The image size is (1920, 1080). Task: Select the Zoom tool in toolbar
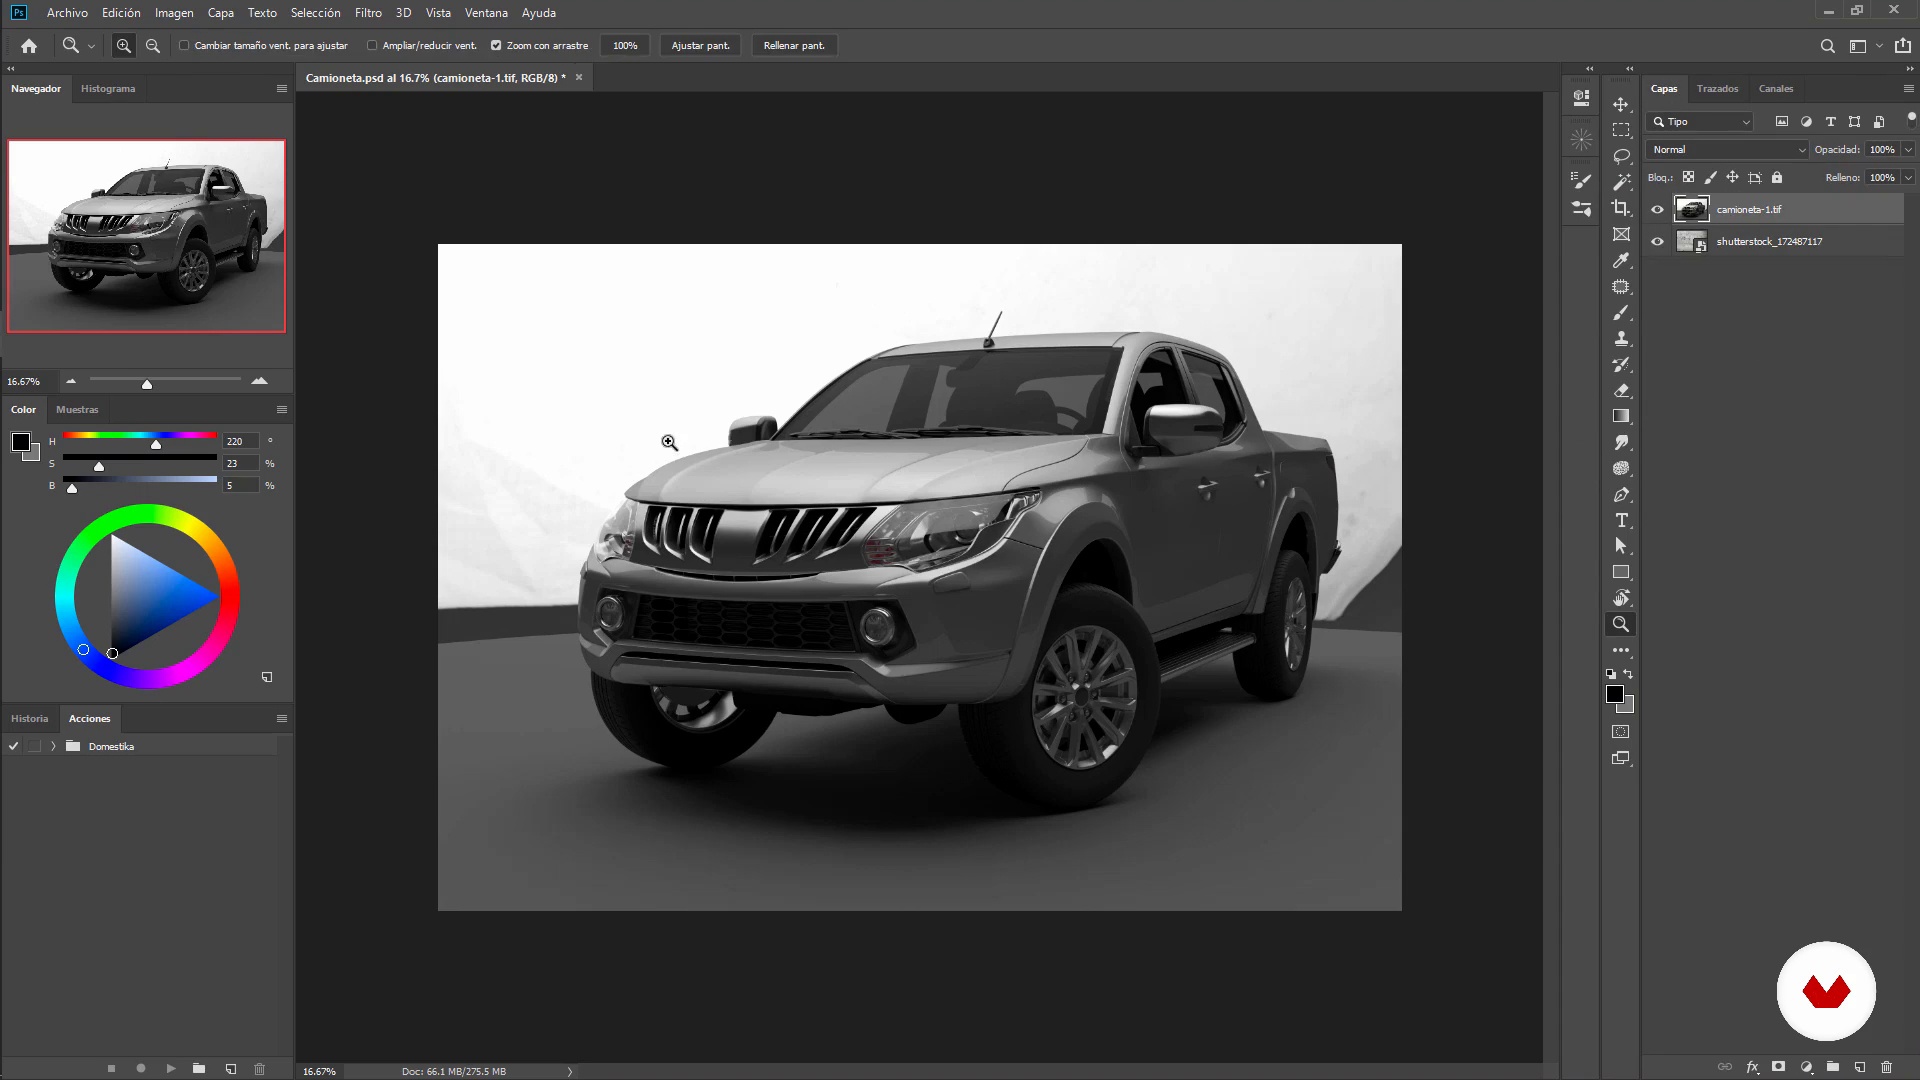pyautogui.click(x=1621, y=625)
